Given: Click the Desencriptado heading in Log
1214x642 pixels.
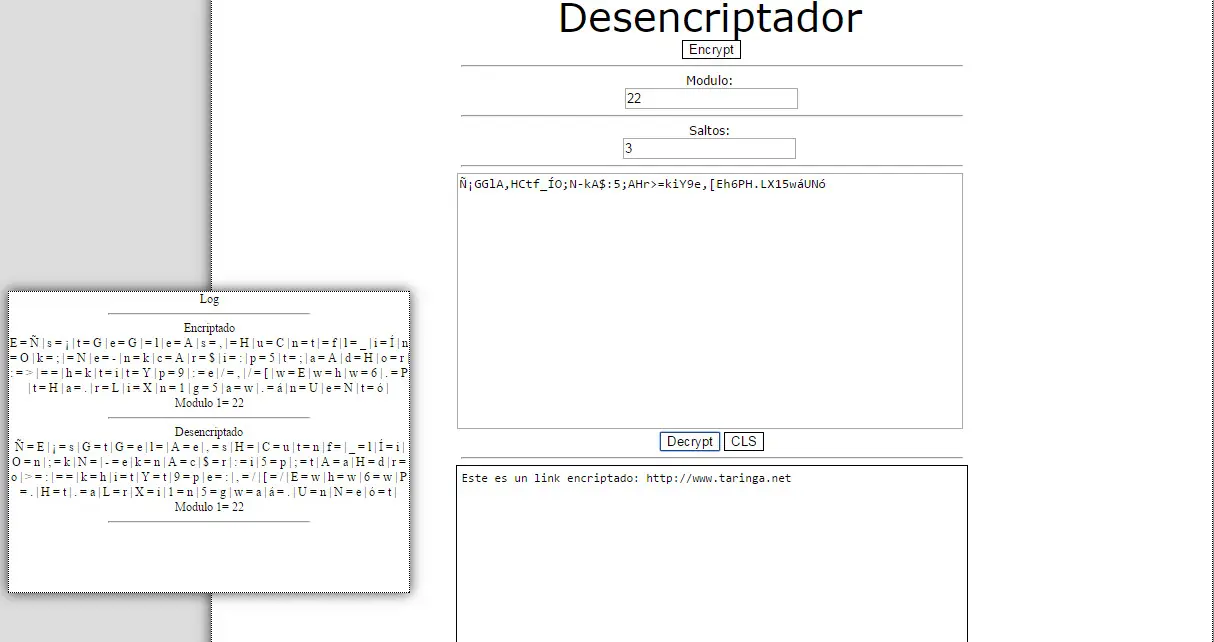Looking at the screenshot, I should click(208, 431).
